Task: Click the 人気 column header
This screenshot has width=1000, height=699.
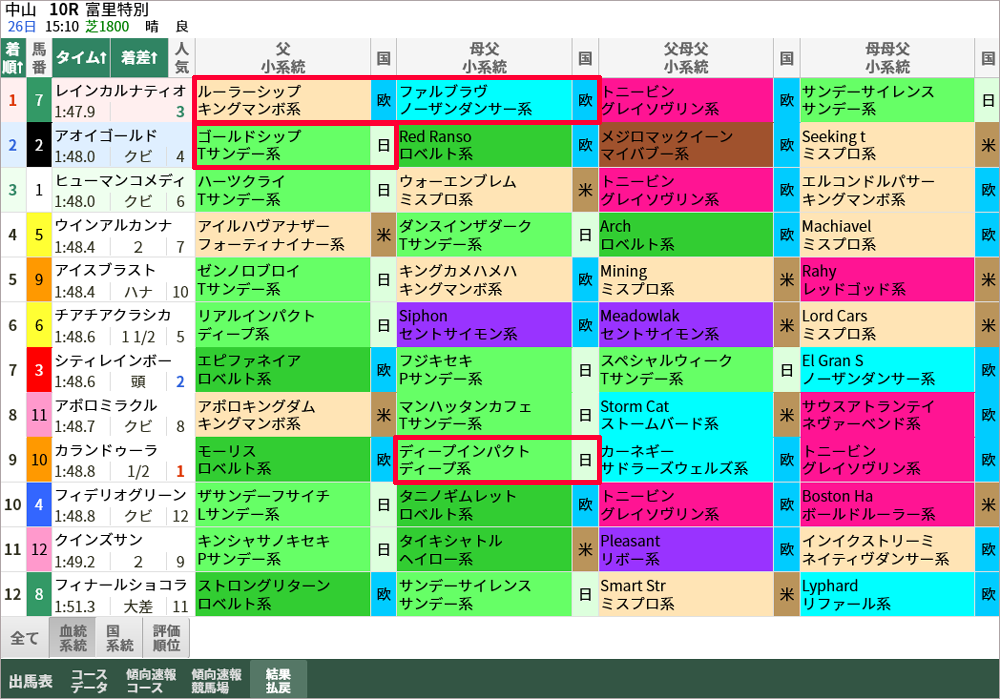Action: click(x=181, y=58)
